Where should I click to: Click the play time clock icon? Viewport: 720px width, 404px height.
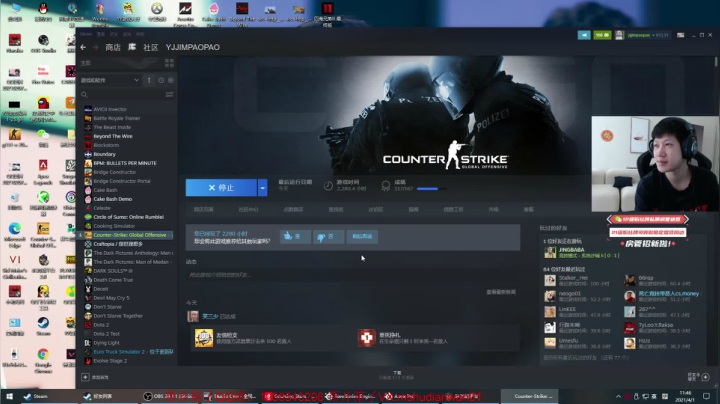(328, 185)
